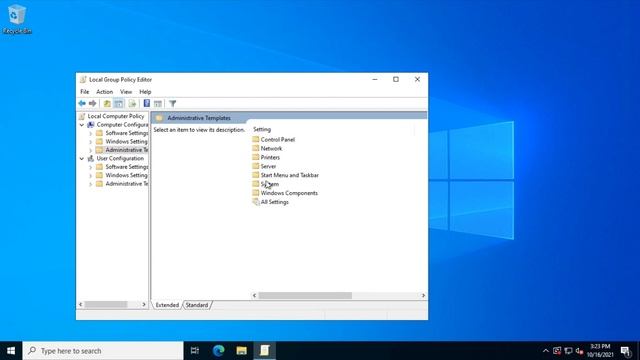Toggle the Show/Hide Console Tree icon
The width and height of the screenshot is (640, 360).
[x=118, y=104]
